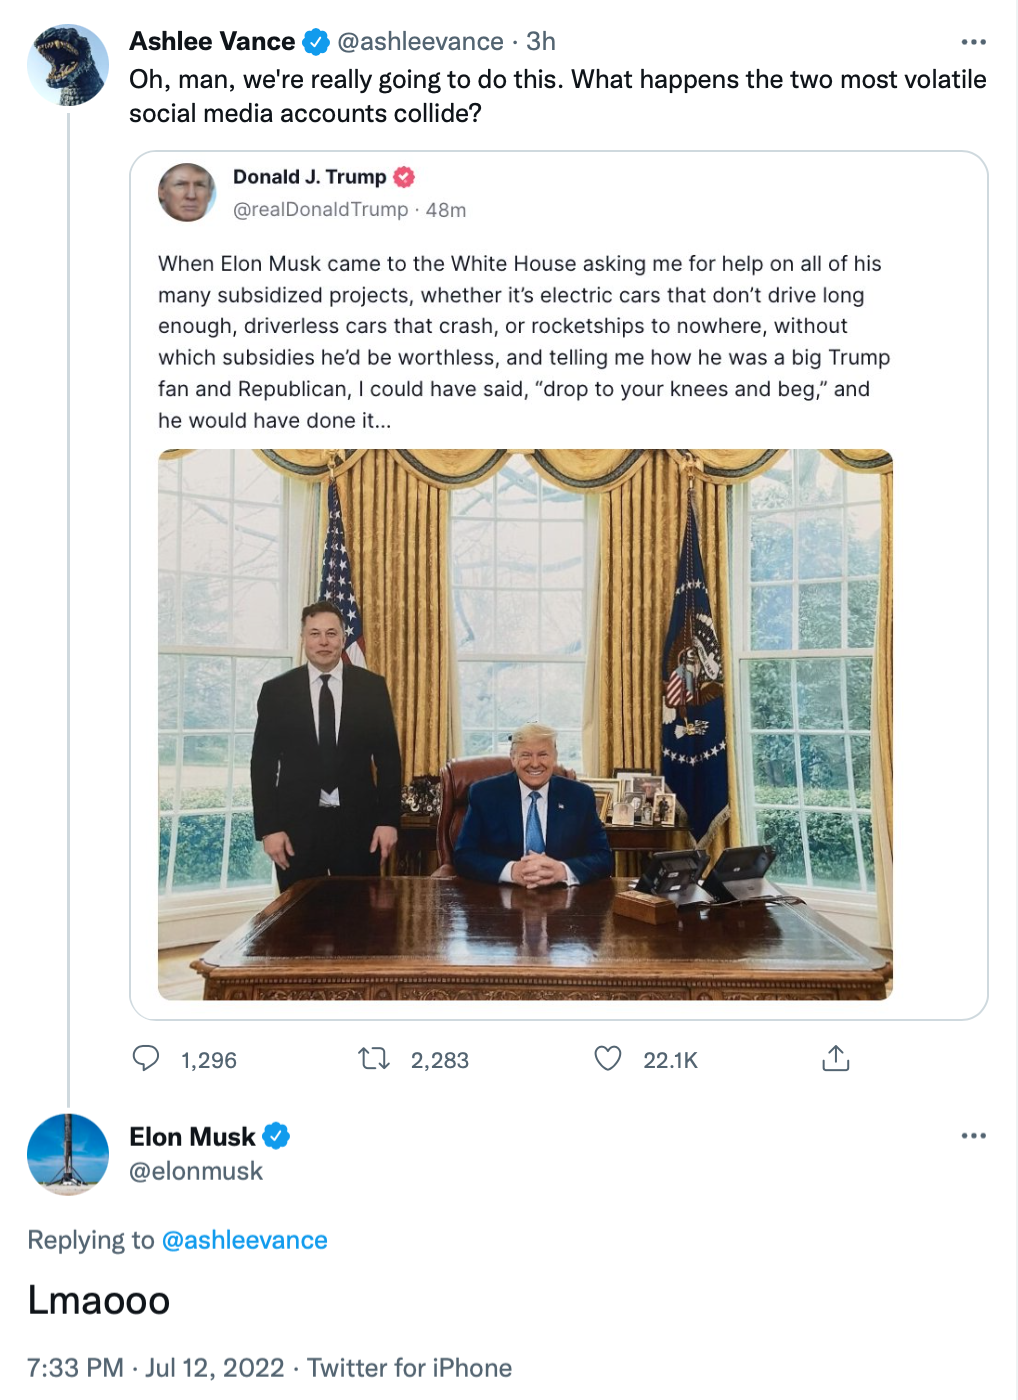Screen dimensions: 1018x1400
Task: Like the tweet with the heart icon
Action: 608,1058
